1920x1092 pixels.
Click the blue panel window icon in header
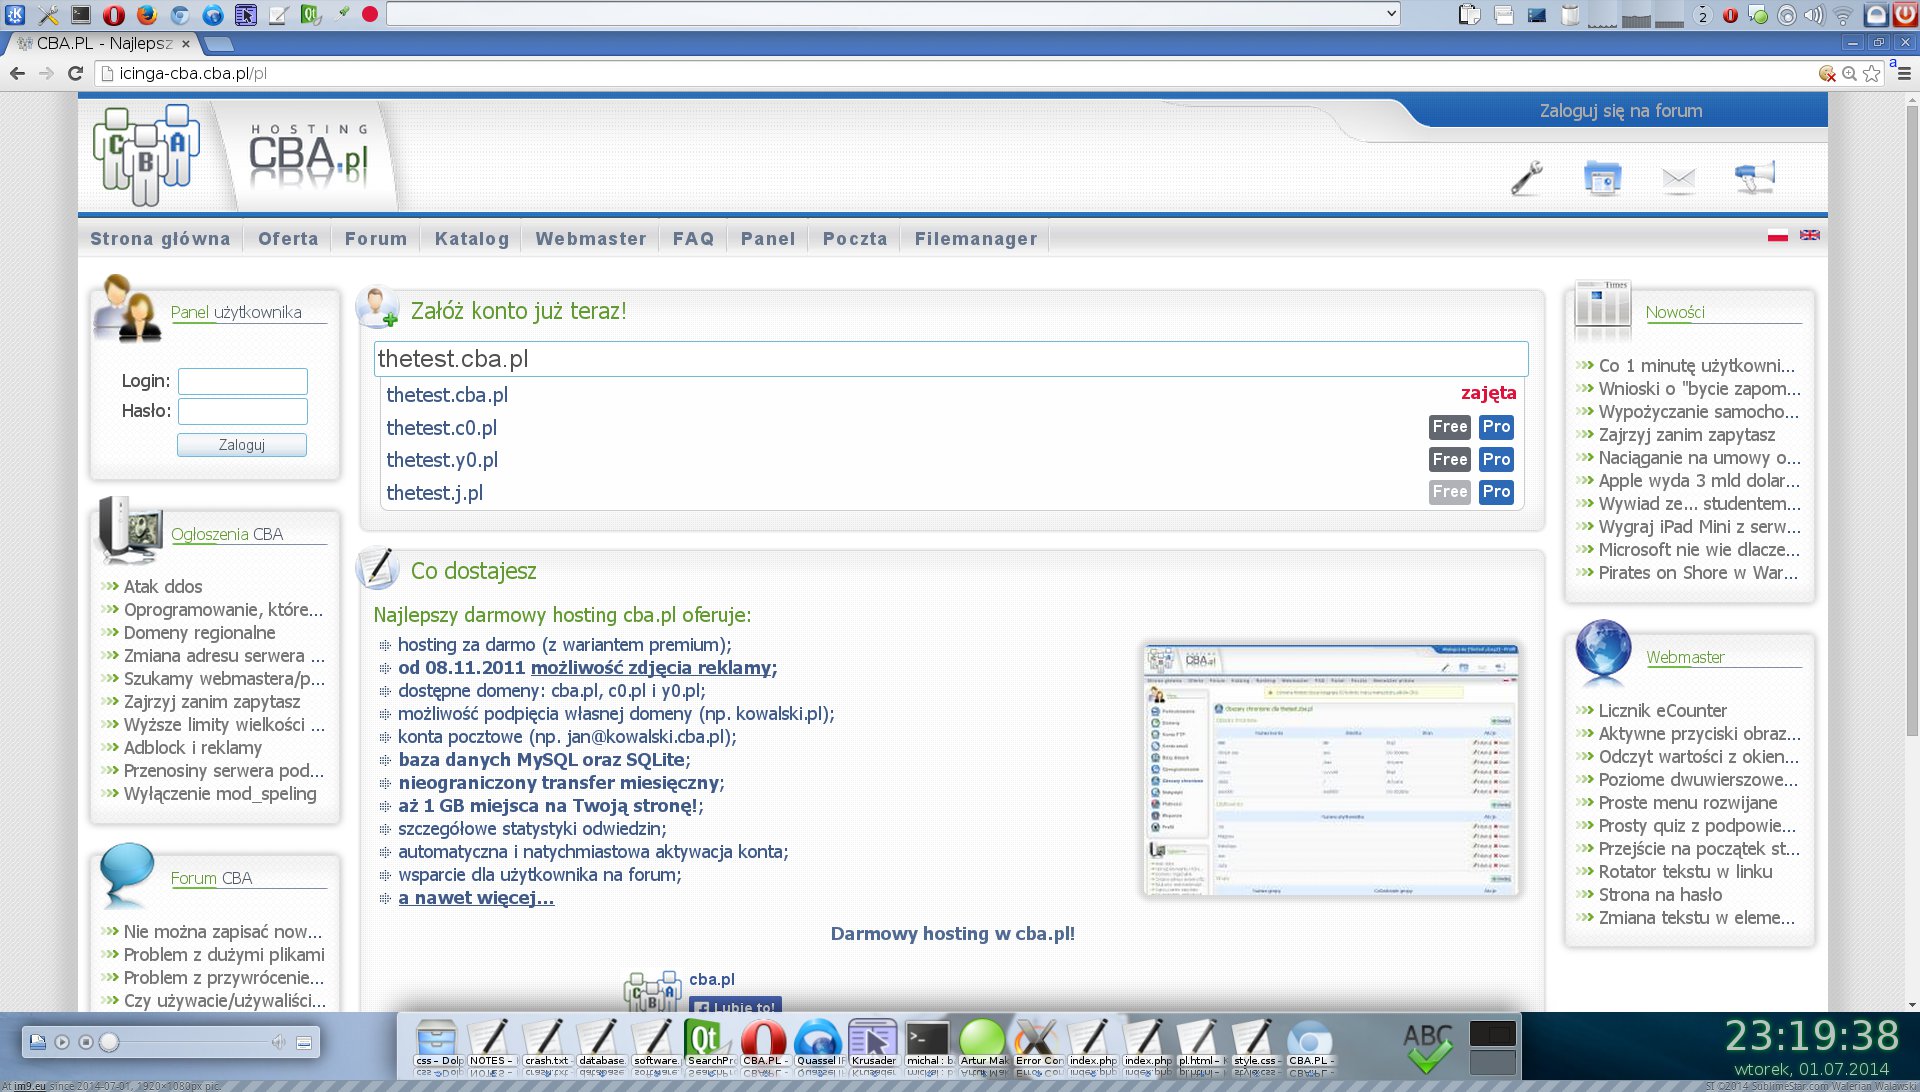click(1602, 178)
